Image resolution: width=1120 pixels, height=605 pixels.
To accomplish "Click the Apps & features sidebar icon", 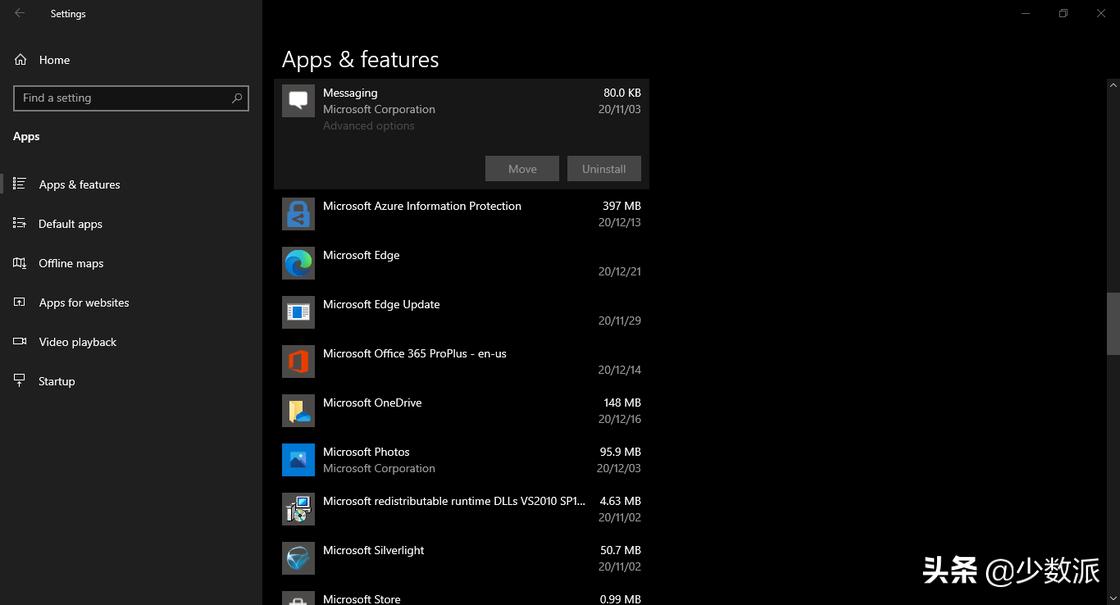I will [19, 184].
